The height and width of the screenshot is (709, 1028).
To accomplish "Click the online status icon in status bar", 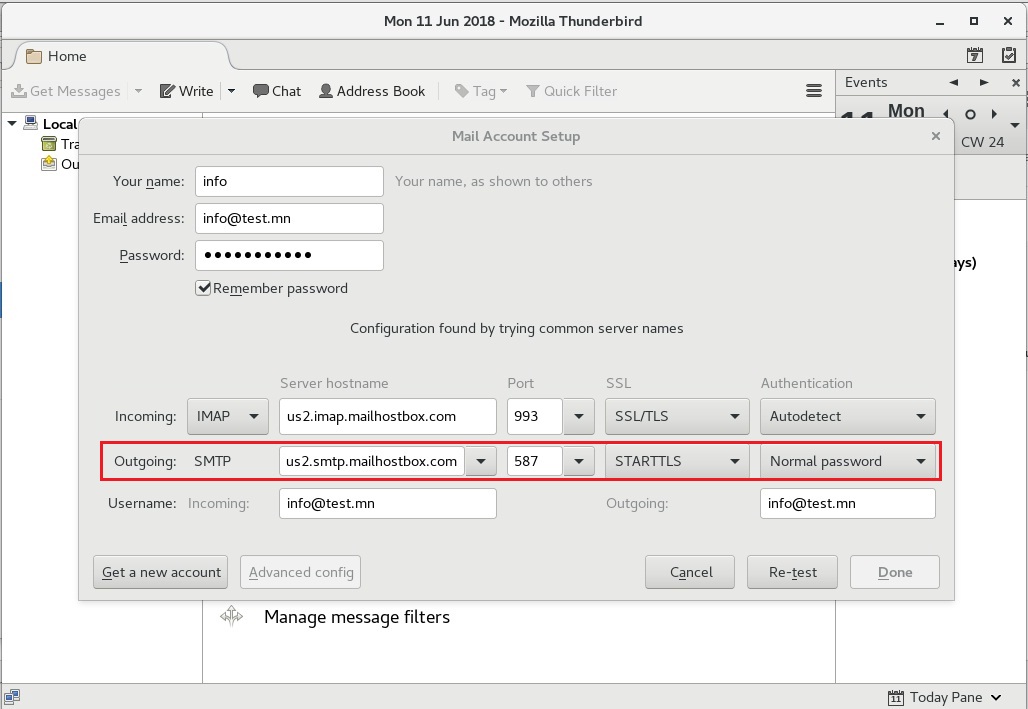I will [x=12, y=697].
